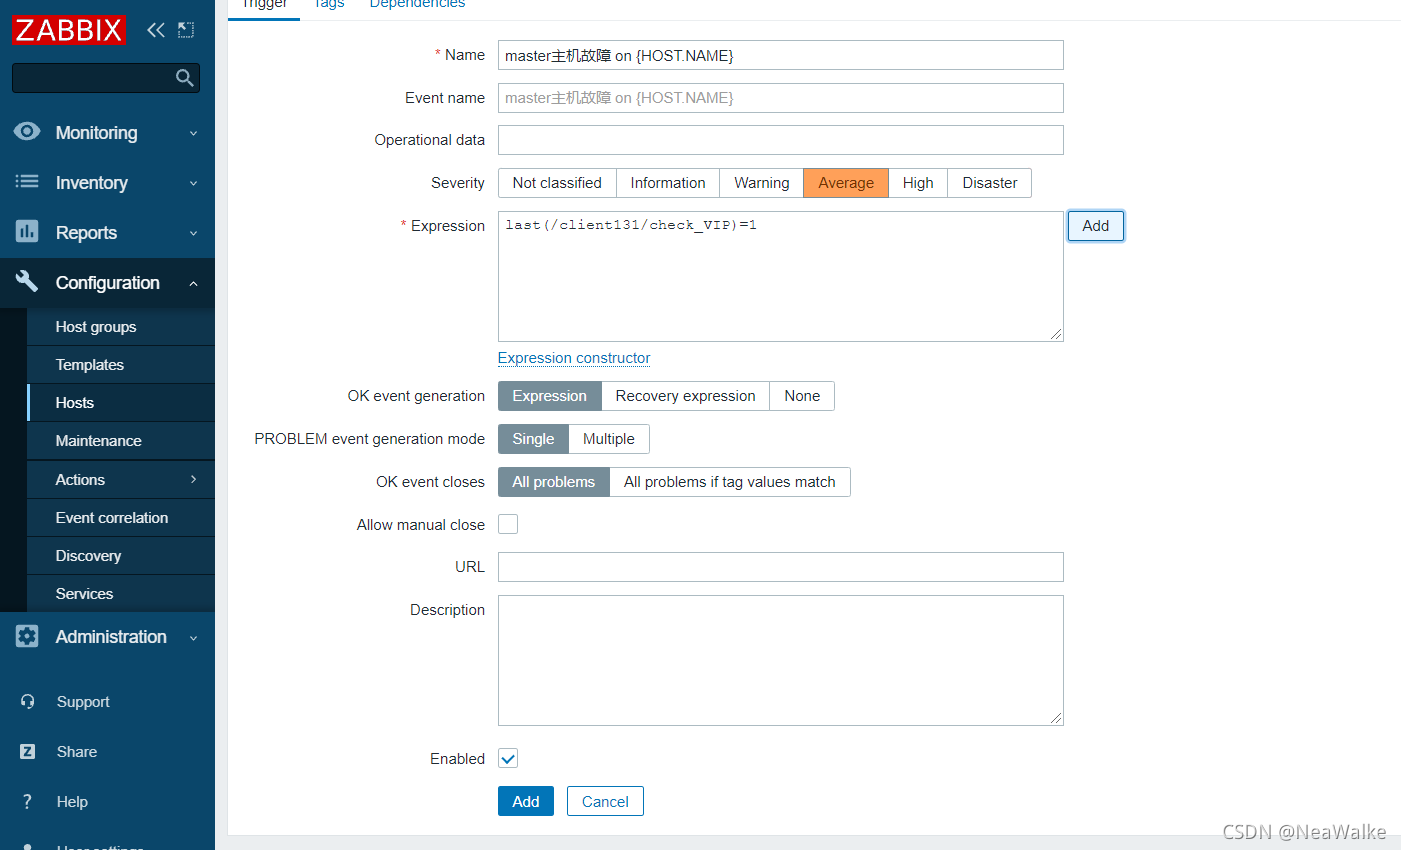Focus the URL input field
This screenshot has height=850, width=1401.
(781, 567)
